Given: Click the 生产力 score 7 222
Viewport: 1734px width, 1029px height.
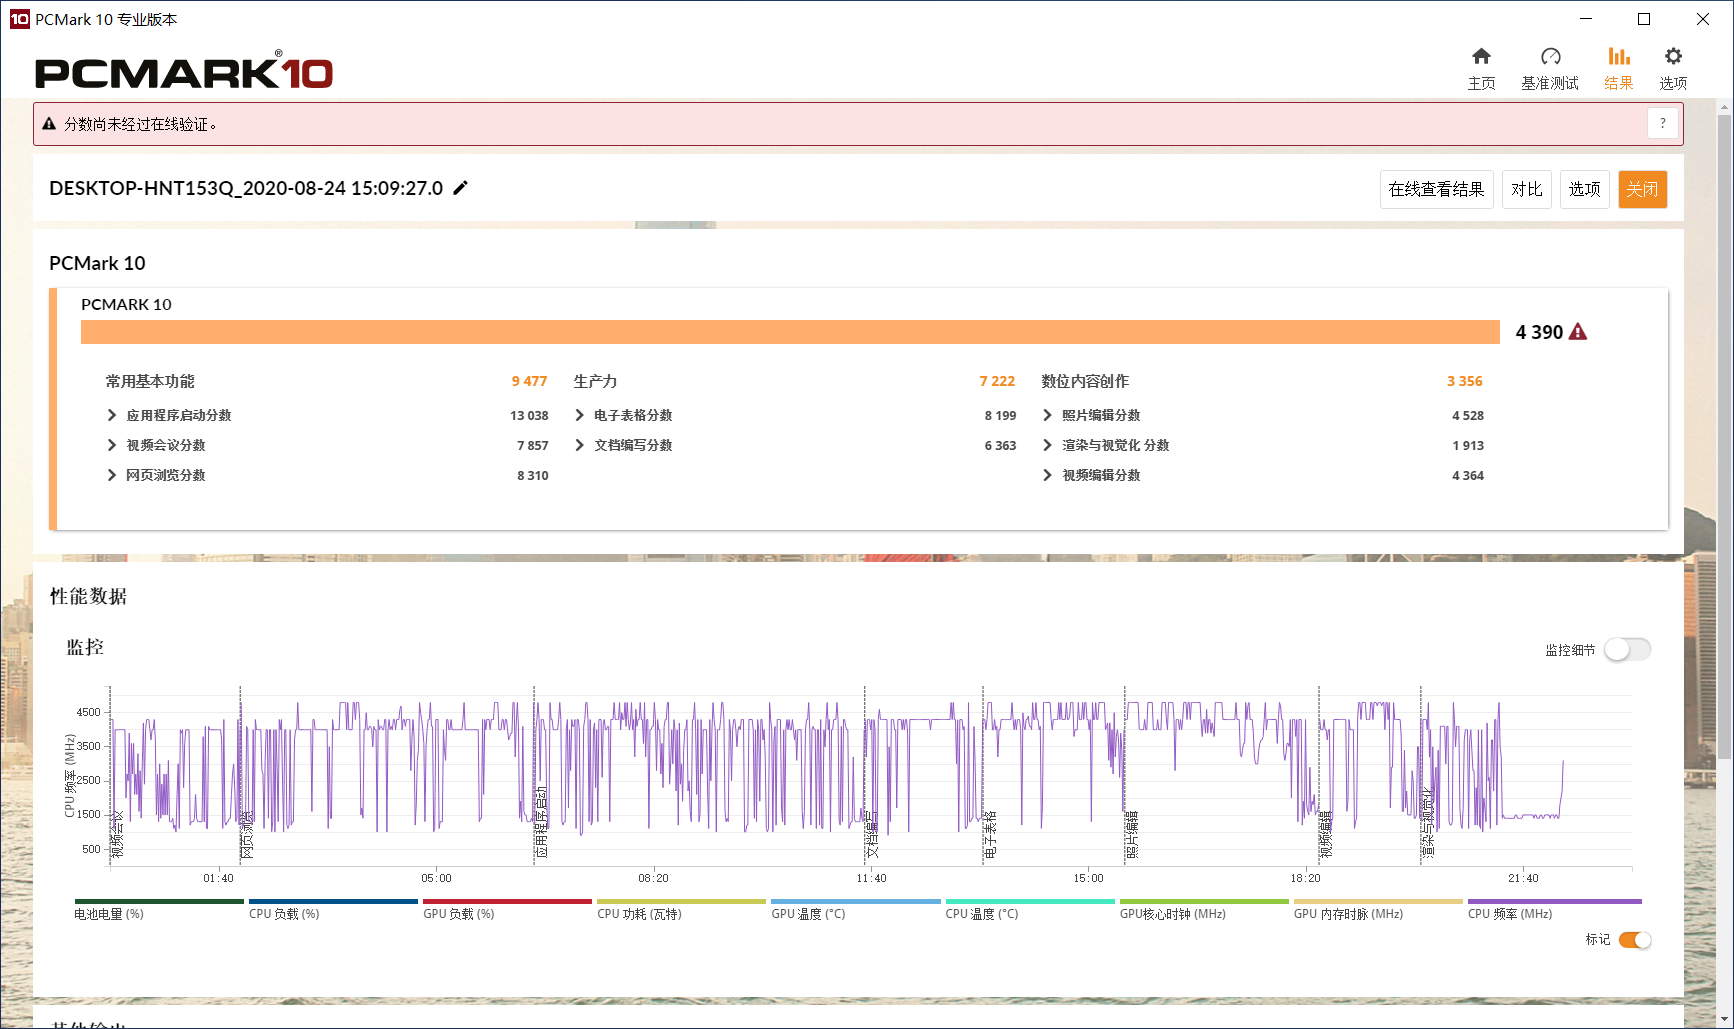Looking at the screenshot, I should point(997,381).
